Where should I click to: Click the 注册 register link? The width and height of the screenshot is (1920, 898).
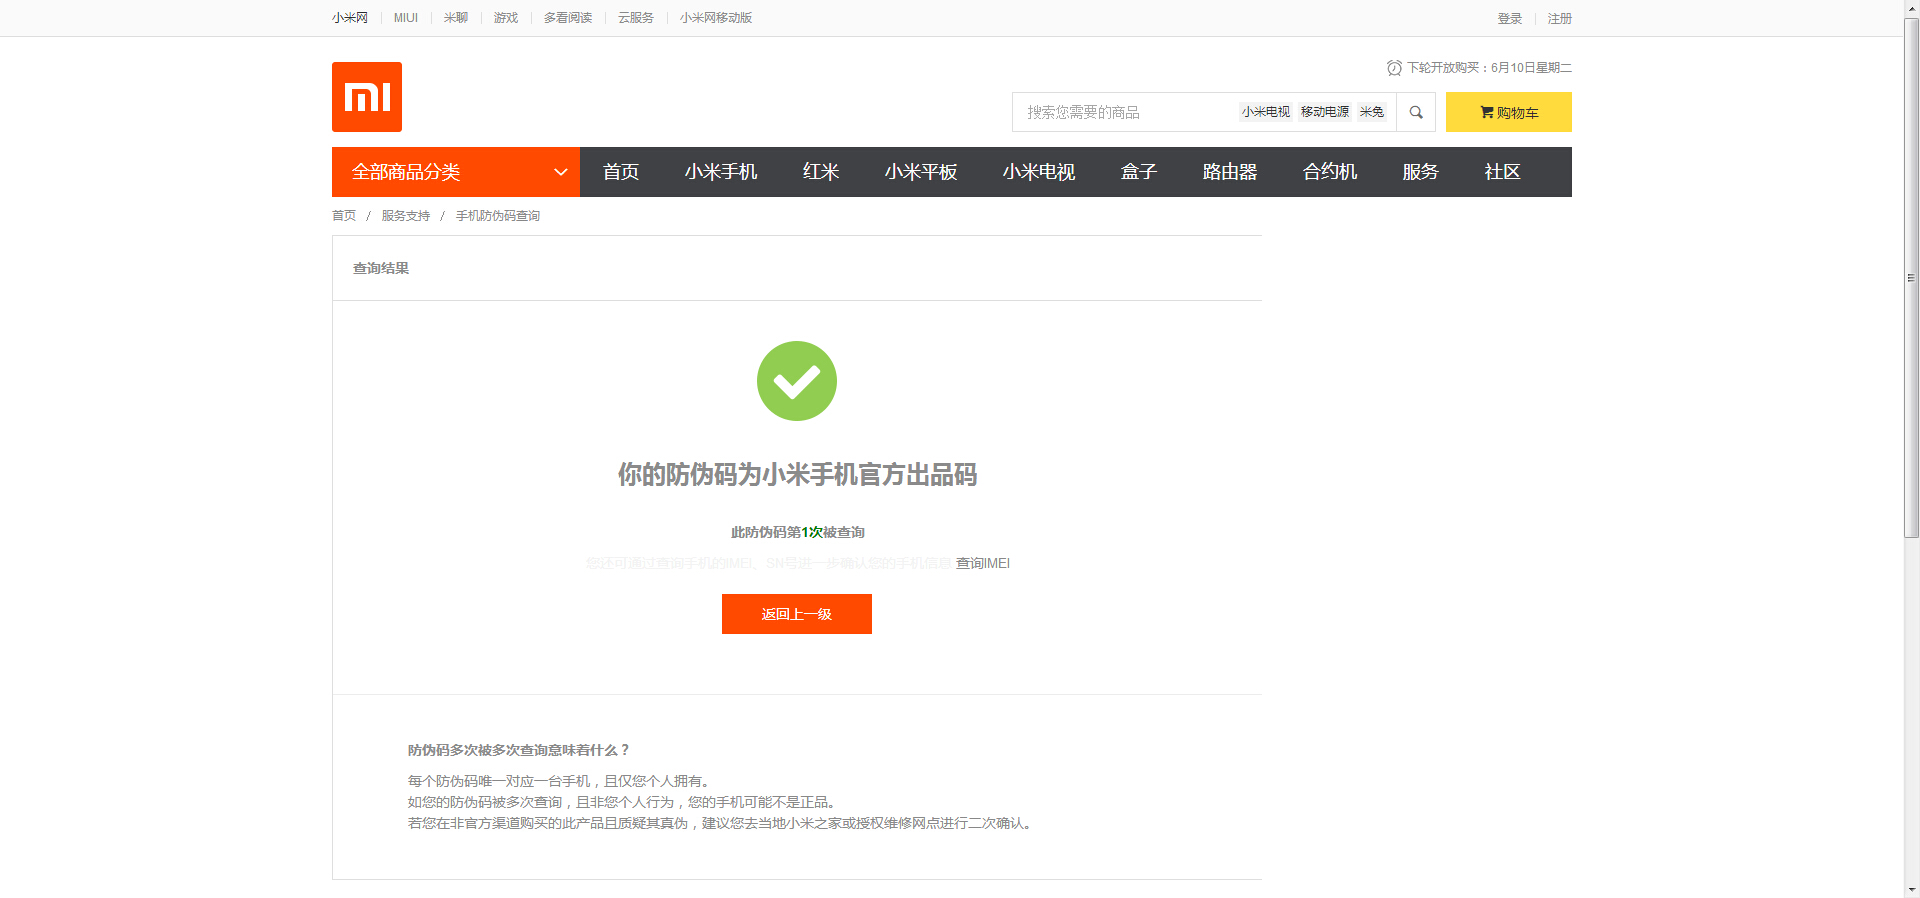[x=1560, y=19]
